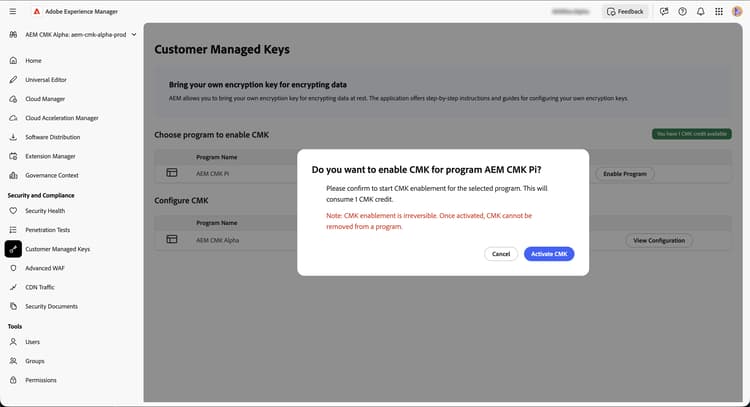Click the Advanced WAF shield icon

point(13,268)
